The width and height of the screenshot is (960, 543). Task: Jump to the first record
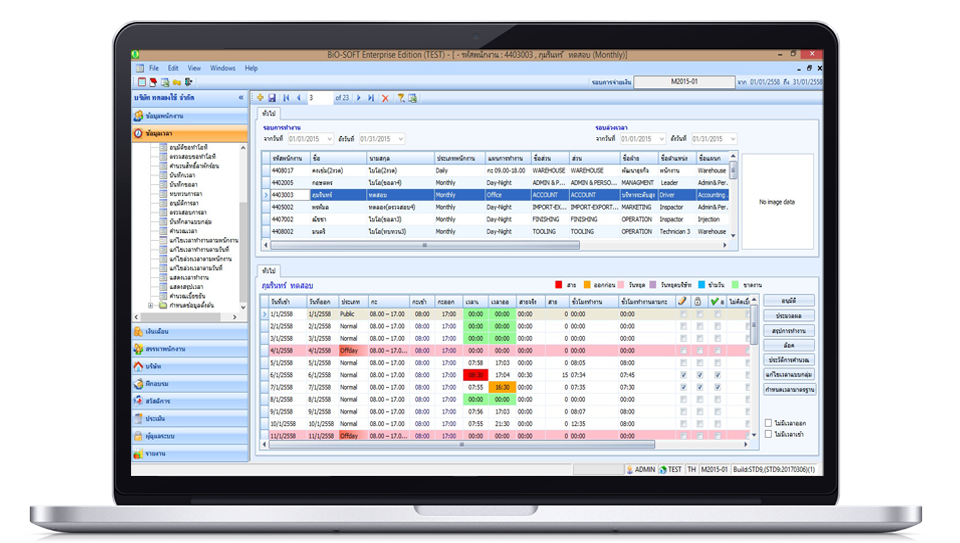pyautogui.click(x=286, y=98)
